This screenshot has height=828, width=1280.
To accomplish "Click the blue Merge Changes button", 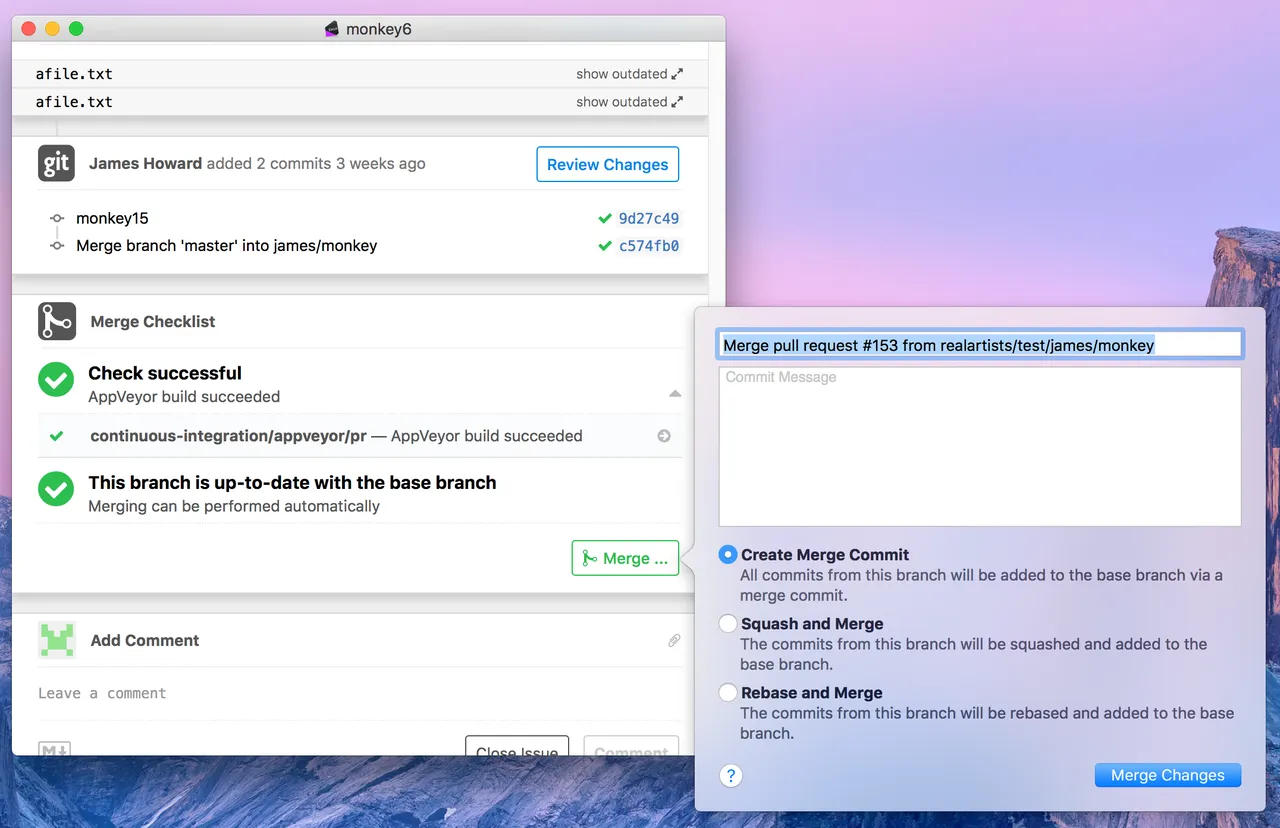I will (x=1167, y=775).
